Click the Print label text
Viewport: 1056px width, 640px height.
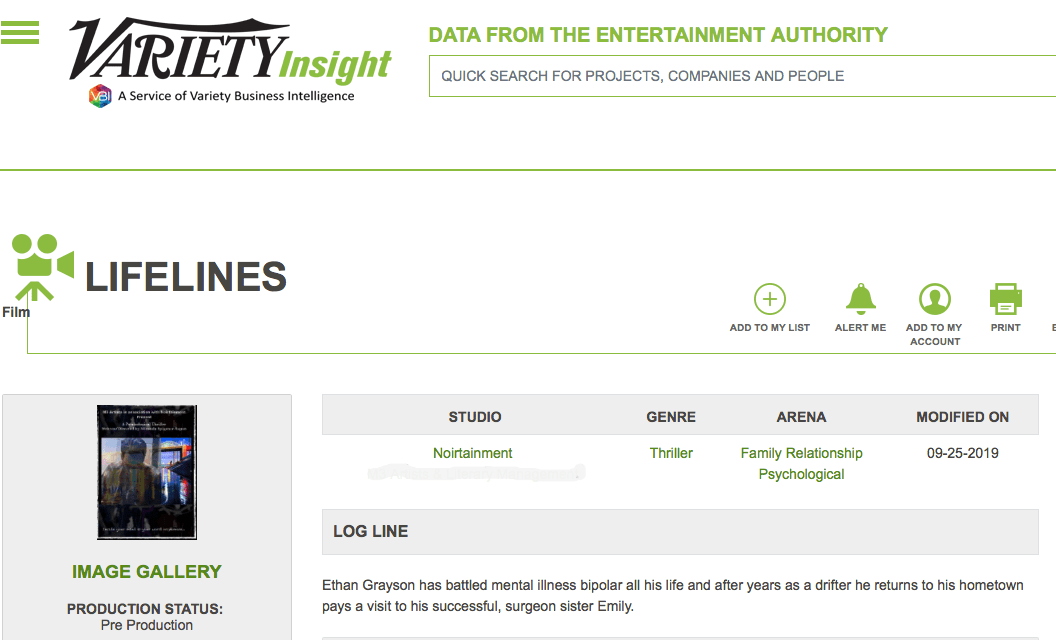click(1005, 328)
